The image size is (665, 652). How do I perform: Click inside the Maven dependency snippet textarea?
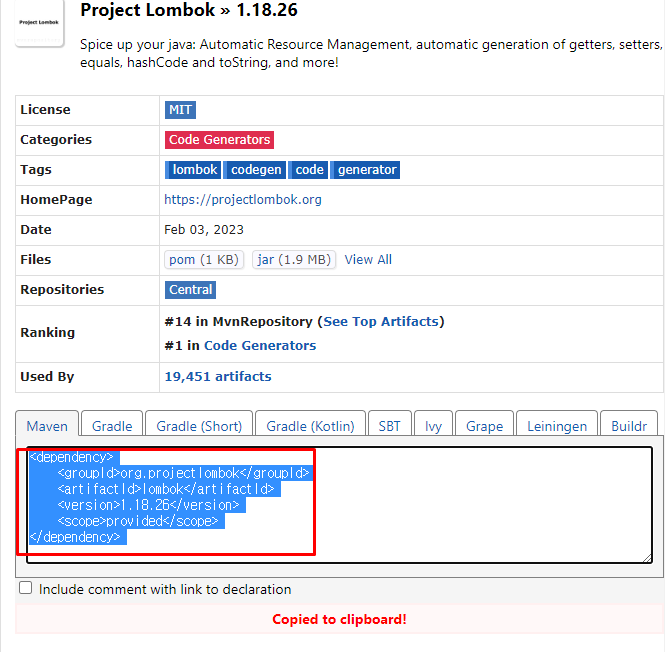339,505
